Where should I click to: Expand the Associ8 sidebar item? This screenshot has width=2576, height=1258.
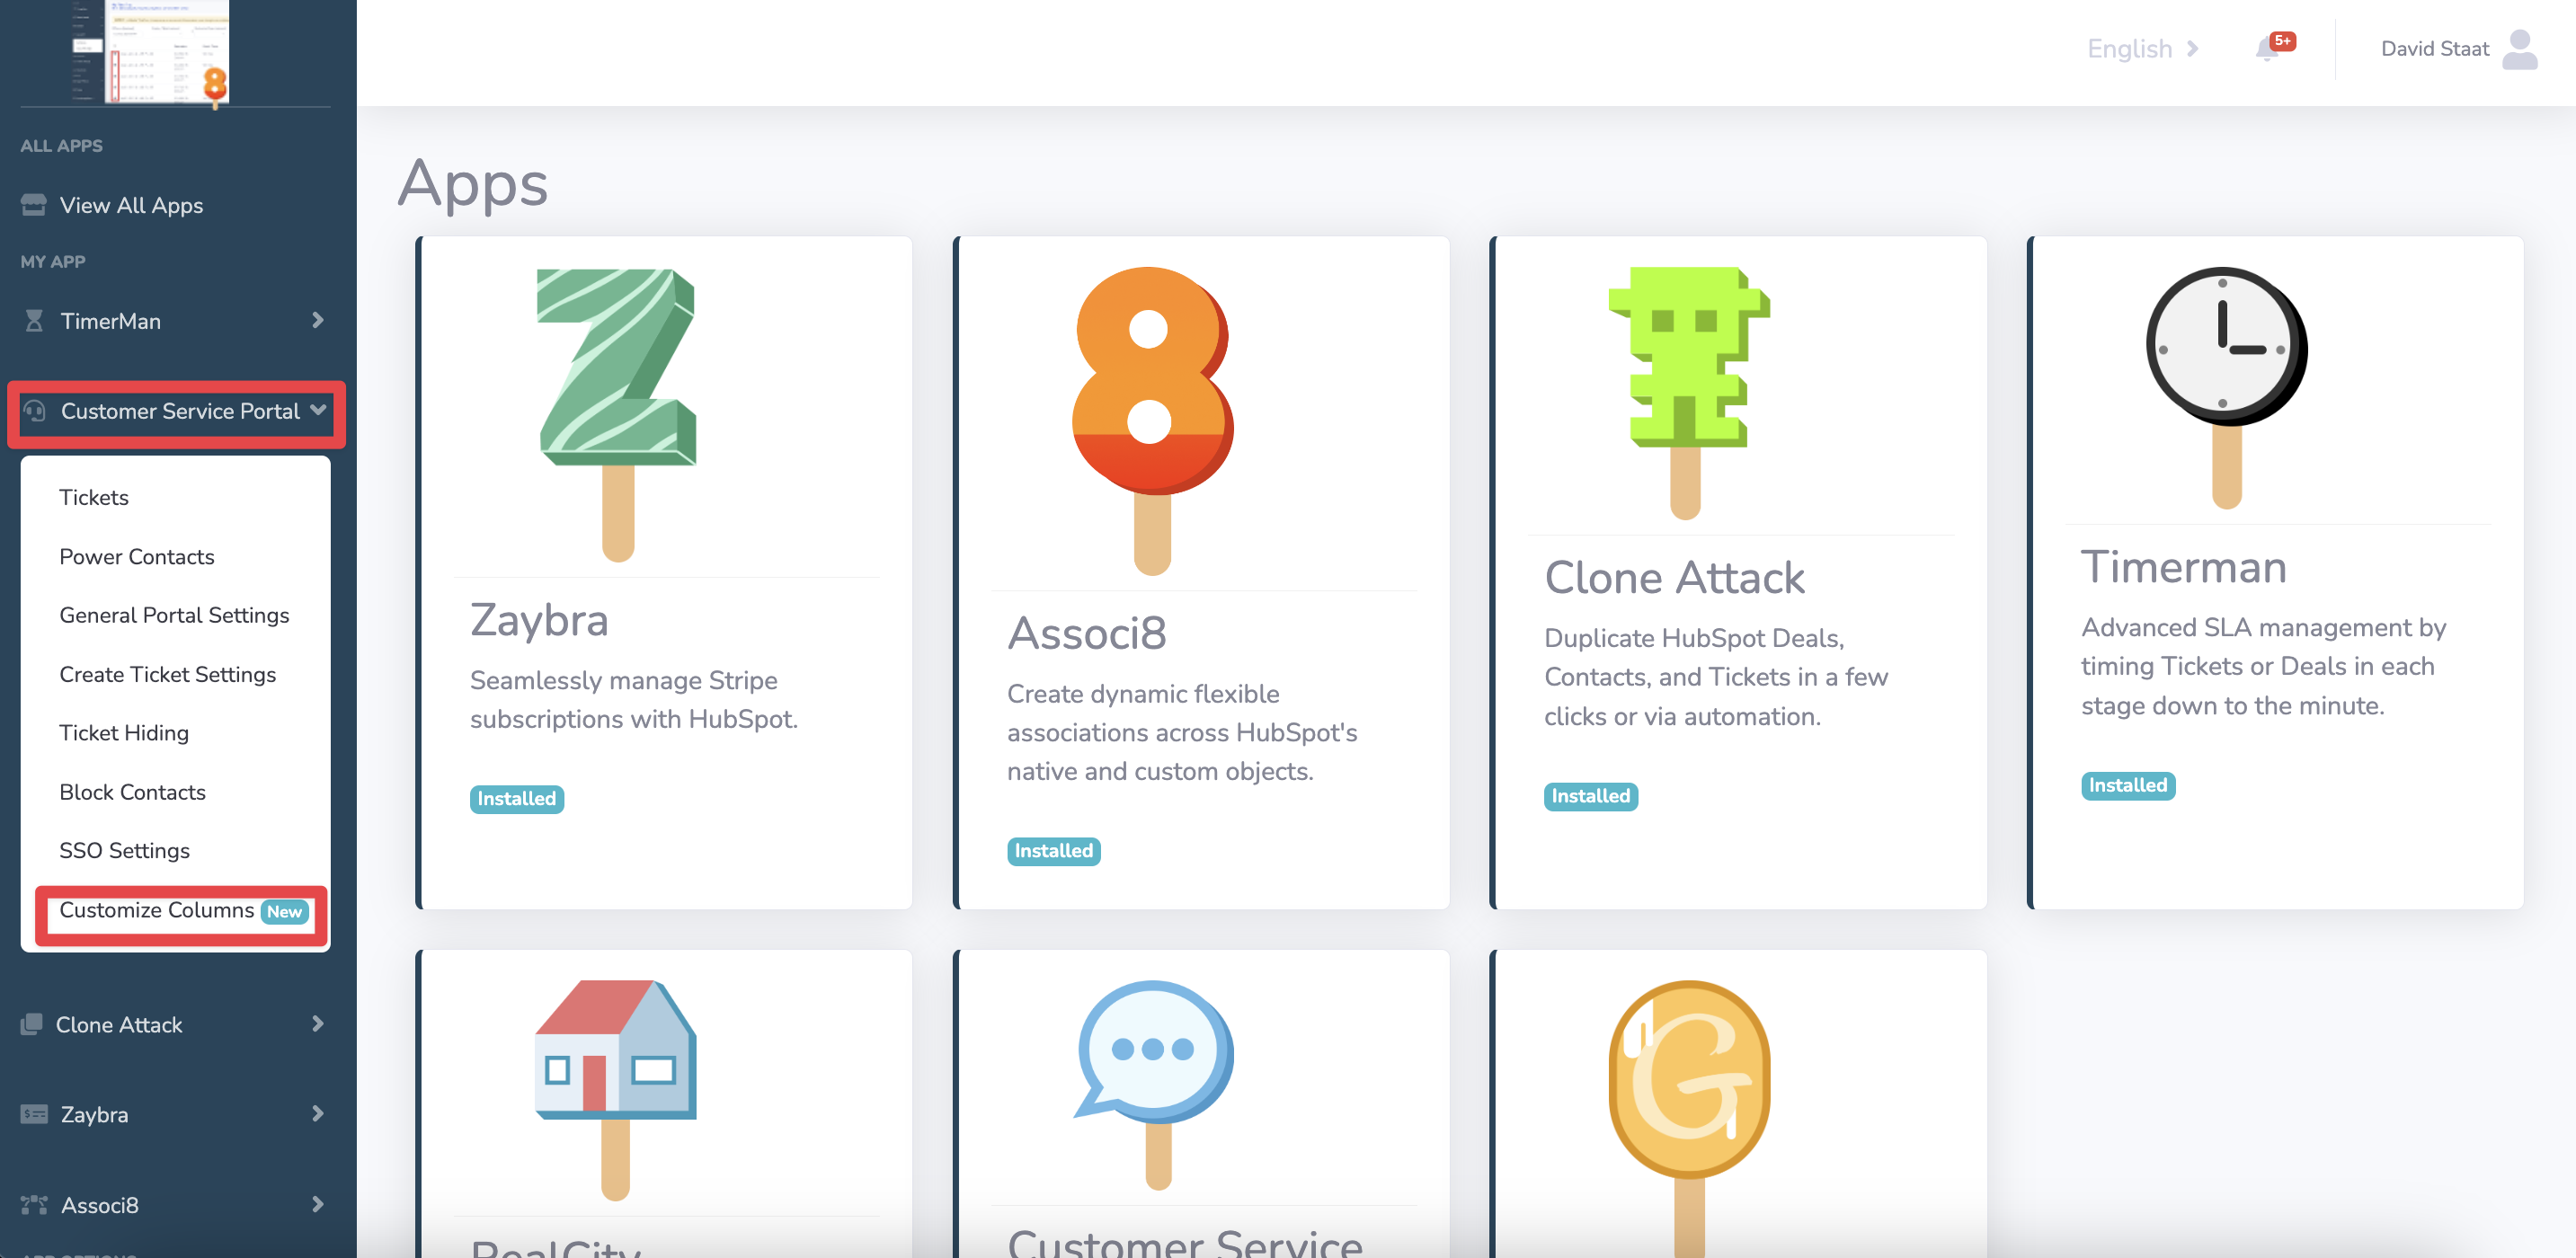pyautogui.click(x=176, y=1204)
